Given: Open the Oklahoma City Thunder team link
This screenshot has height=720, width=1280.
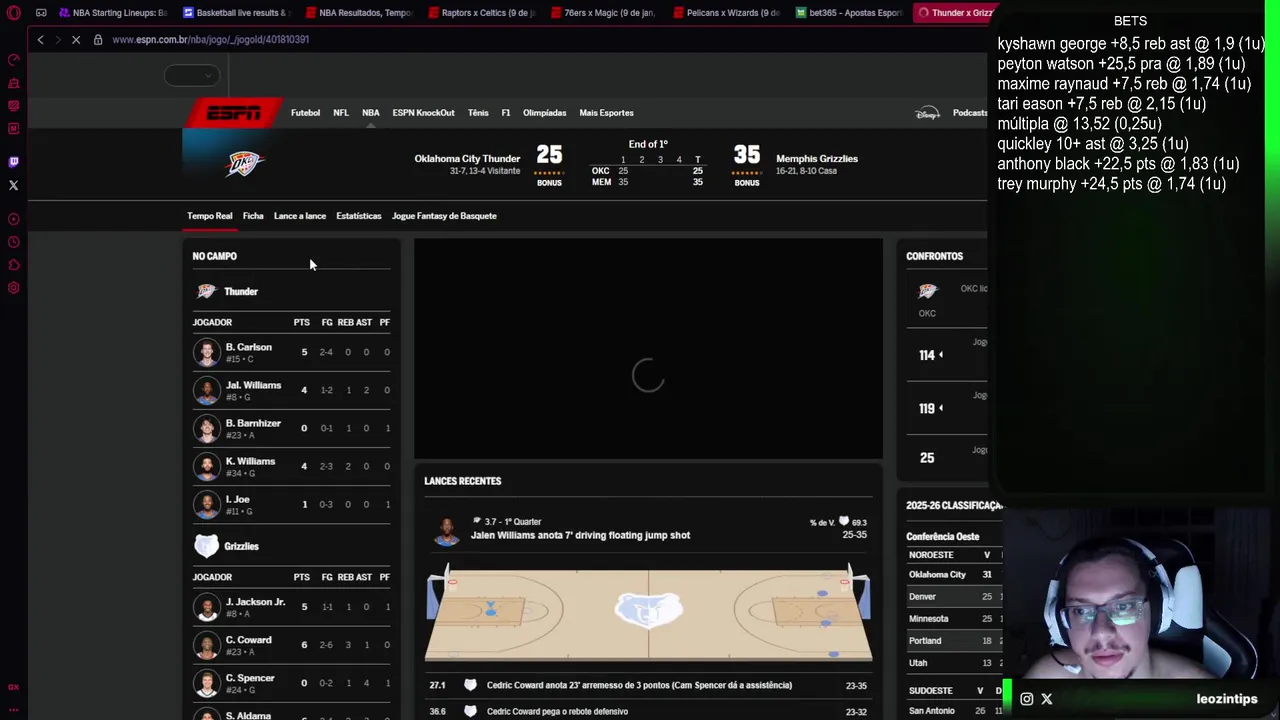Looking at the screenshot, I should 467,159.
